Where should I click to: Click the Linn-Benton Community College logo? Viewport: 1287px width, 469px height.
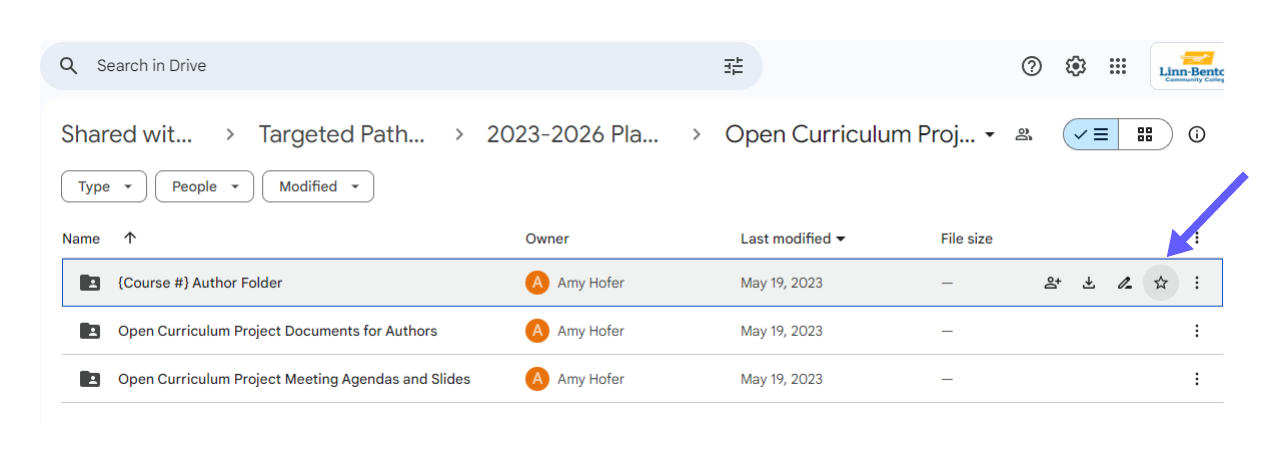point(1188,66)
